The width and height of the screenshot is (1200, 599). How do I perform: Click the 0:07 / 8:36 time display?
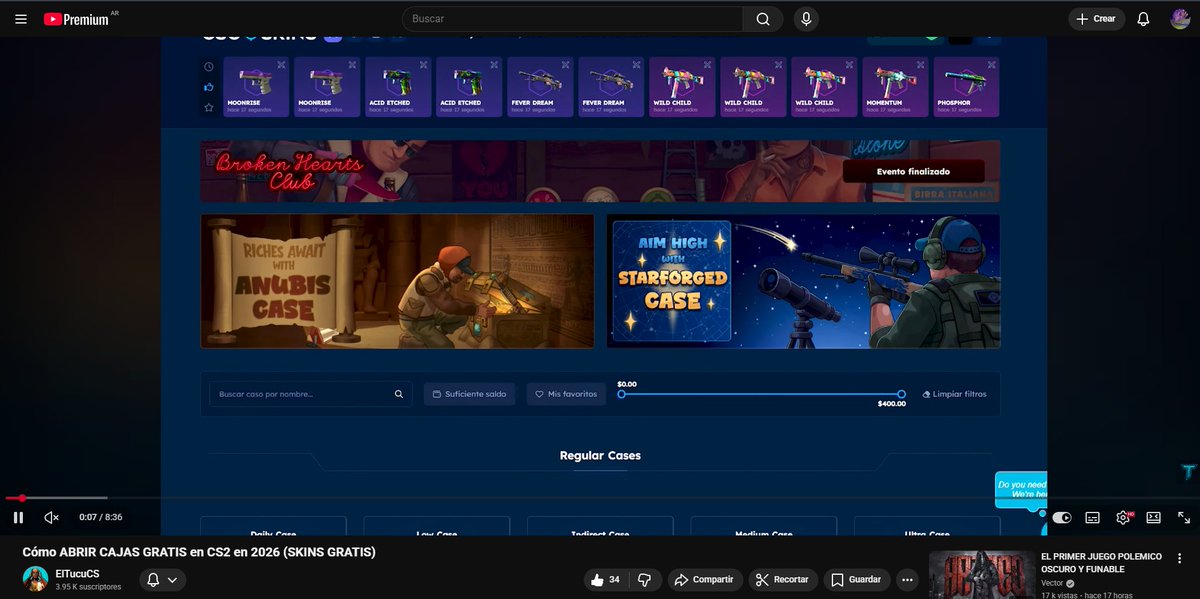(x=101, y=517)
